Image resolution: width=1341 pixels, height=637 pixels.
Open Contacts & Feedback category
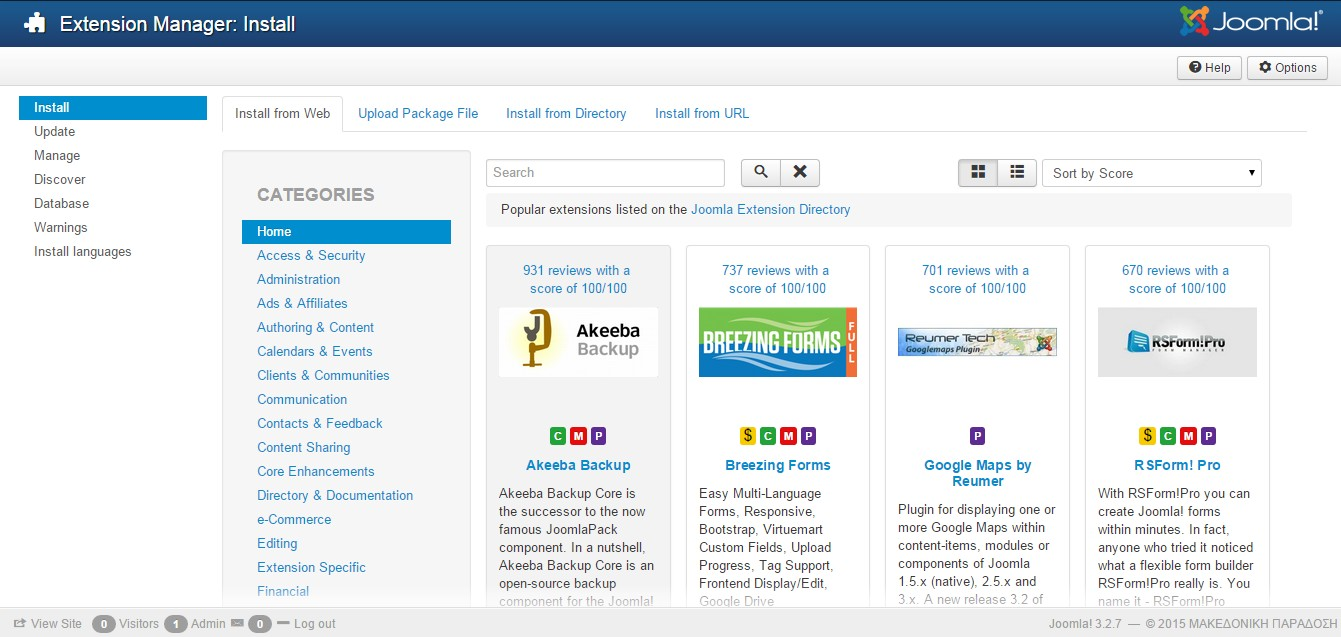point(320,423)
